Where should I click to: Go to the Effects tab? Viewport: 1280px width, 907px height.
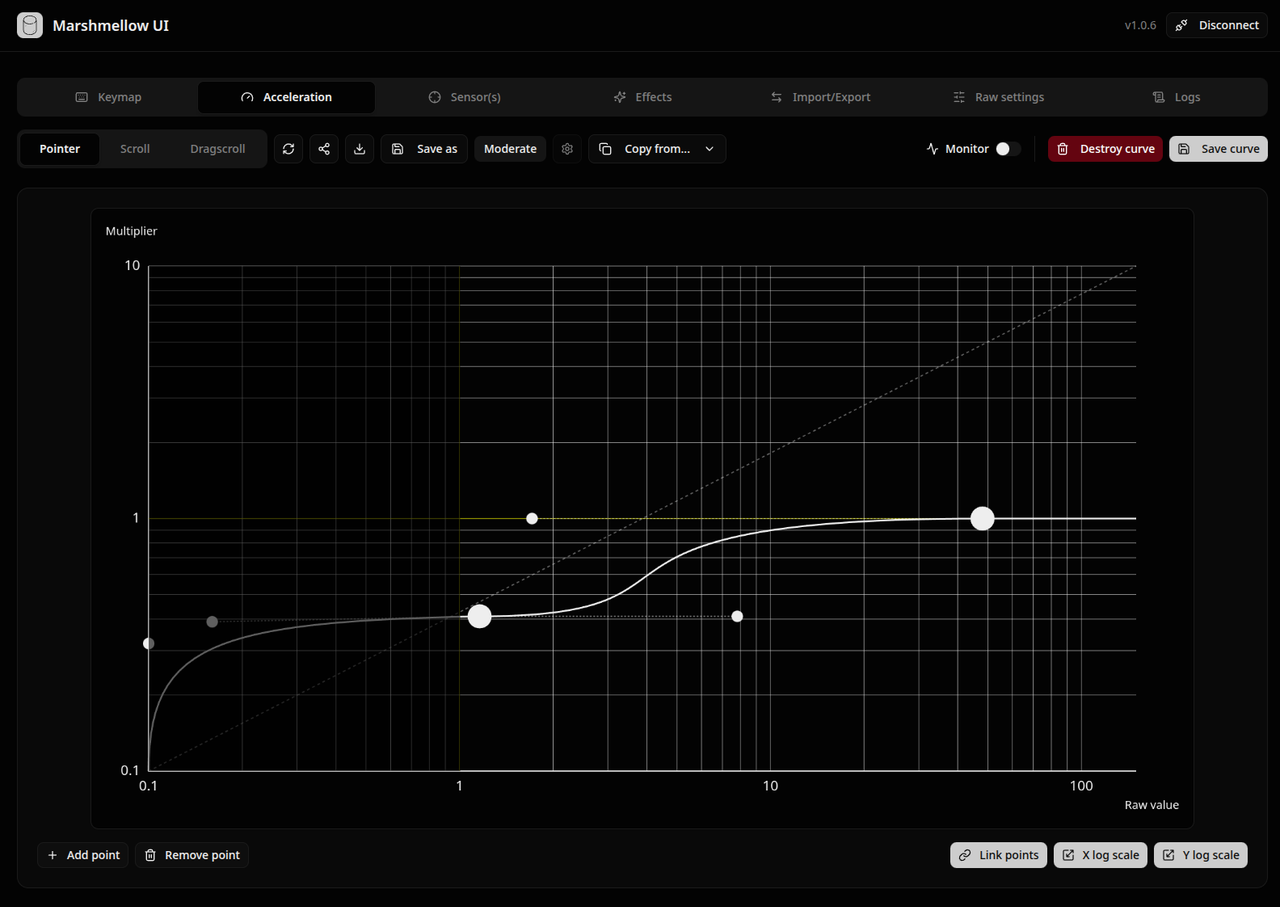pyautogui.click(x=642, y=97)
